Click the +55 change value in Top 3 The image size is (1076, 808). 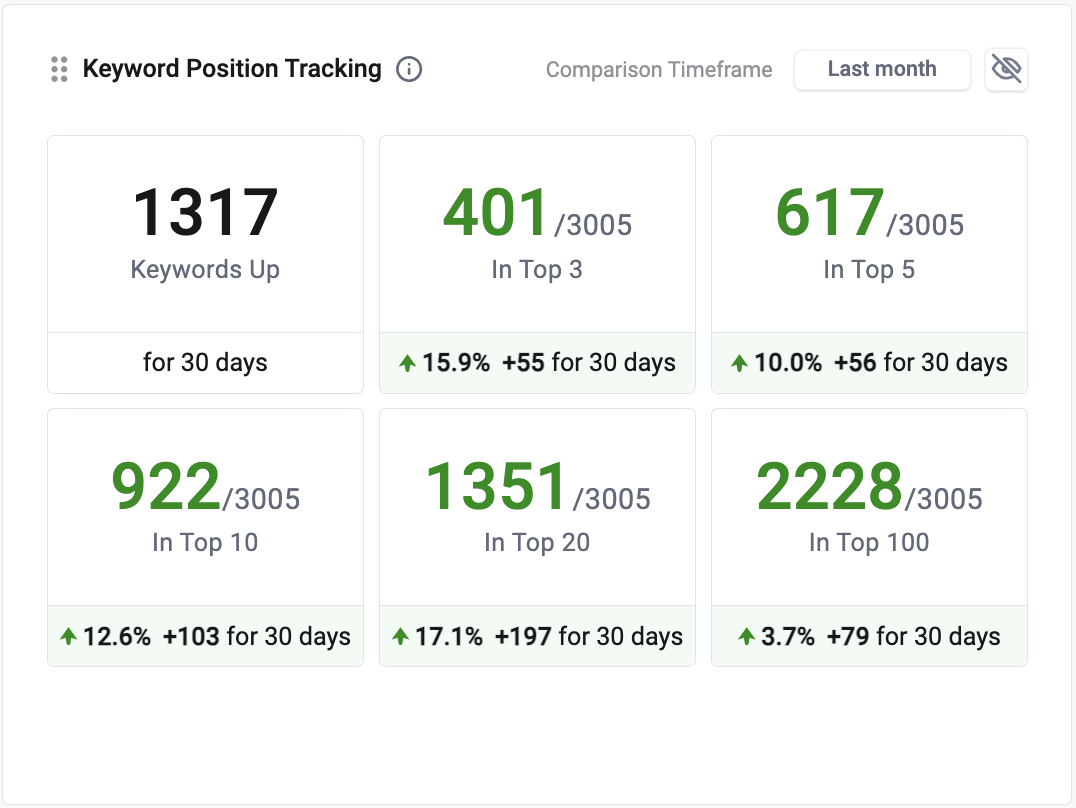pos(523,363)
